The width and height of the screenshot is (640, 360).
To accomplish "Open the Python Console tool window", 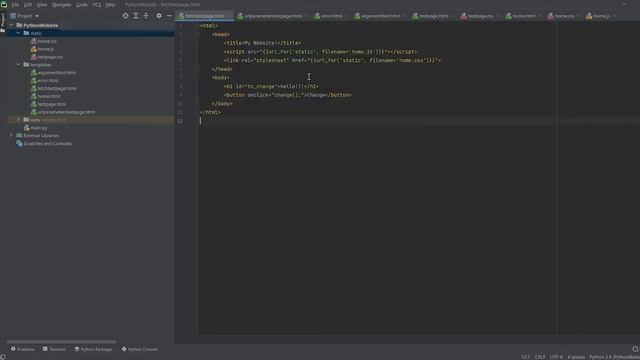I will coord(140,349).
